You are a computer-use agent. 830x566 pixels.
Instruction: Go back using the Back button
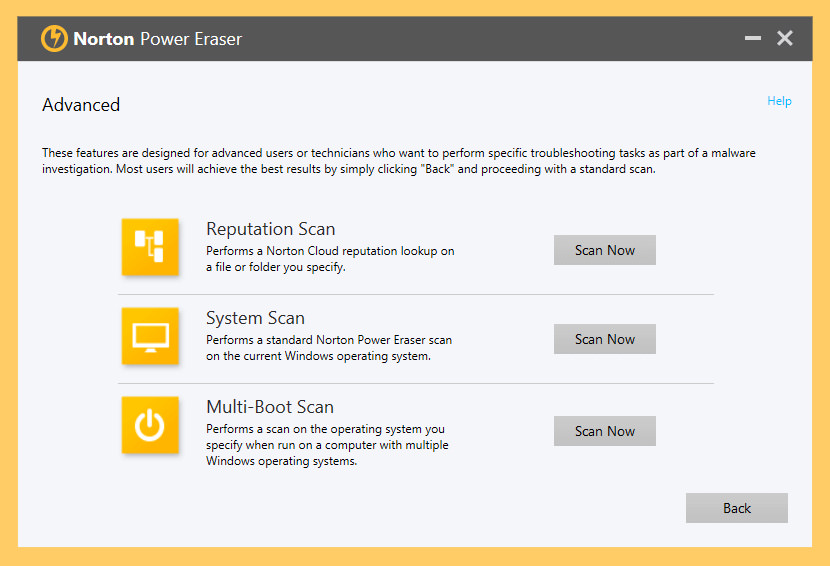coord(736,508)
